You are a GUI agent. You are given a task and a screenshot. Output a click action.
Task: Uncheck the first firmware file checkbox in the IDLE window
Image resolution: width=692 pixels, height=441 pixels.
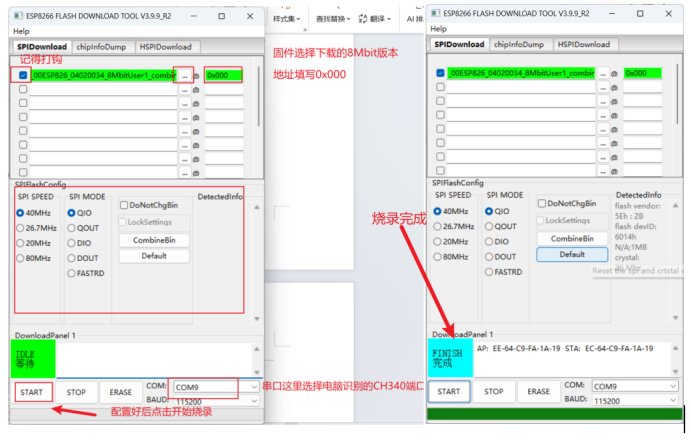click(x=23, y=75)
